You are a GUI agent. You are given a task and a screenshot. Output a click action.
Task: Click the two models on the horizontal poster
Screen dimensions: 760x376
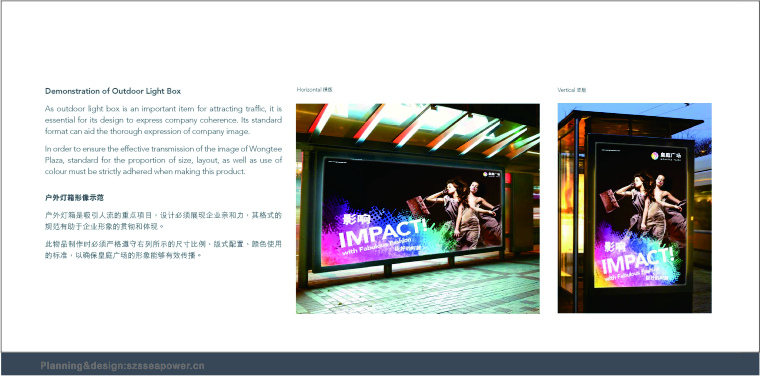click(x=464, y=212)
